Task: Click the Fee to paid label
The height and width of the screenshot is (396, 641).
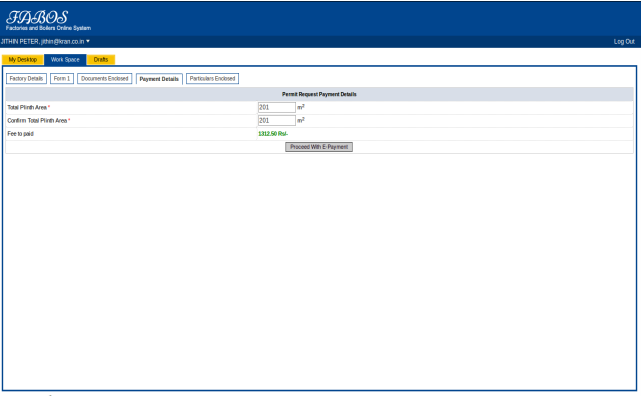Action: pos(20,134)
